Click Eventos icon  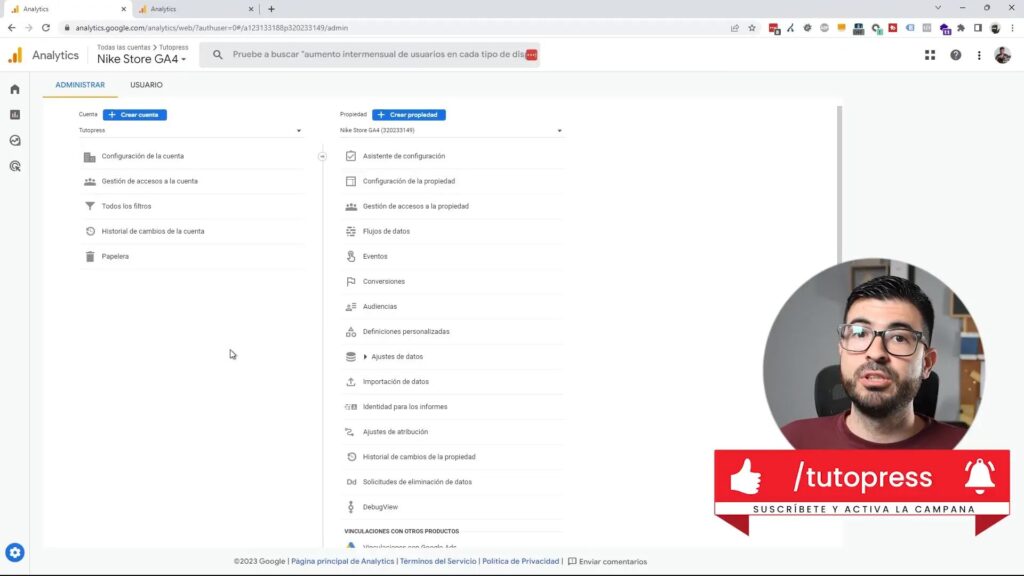point(351,257)
